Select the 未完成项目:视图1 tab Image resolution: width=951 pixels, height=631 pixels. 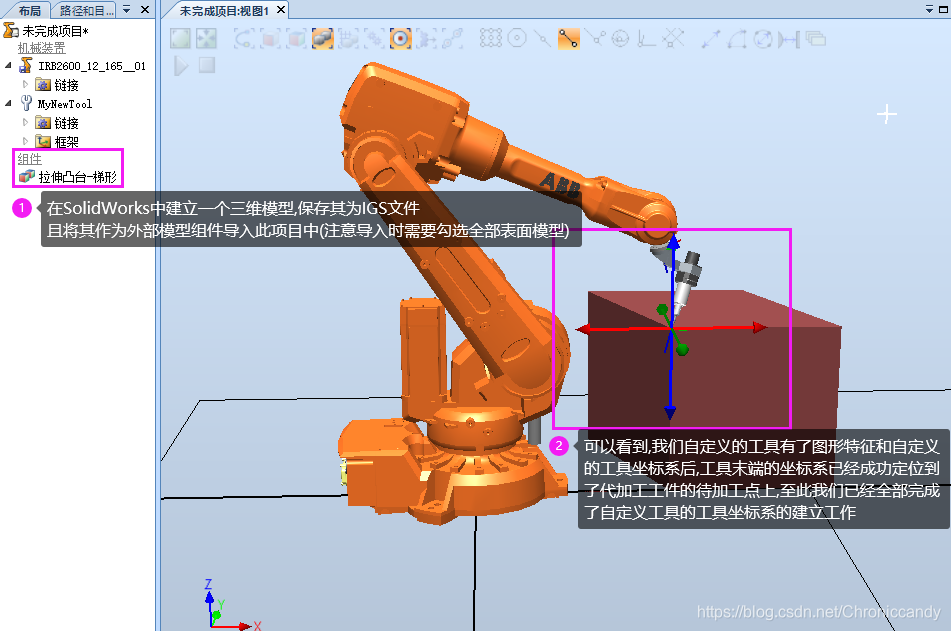coord(225,10)
